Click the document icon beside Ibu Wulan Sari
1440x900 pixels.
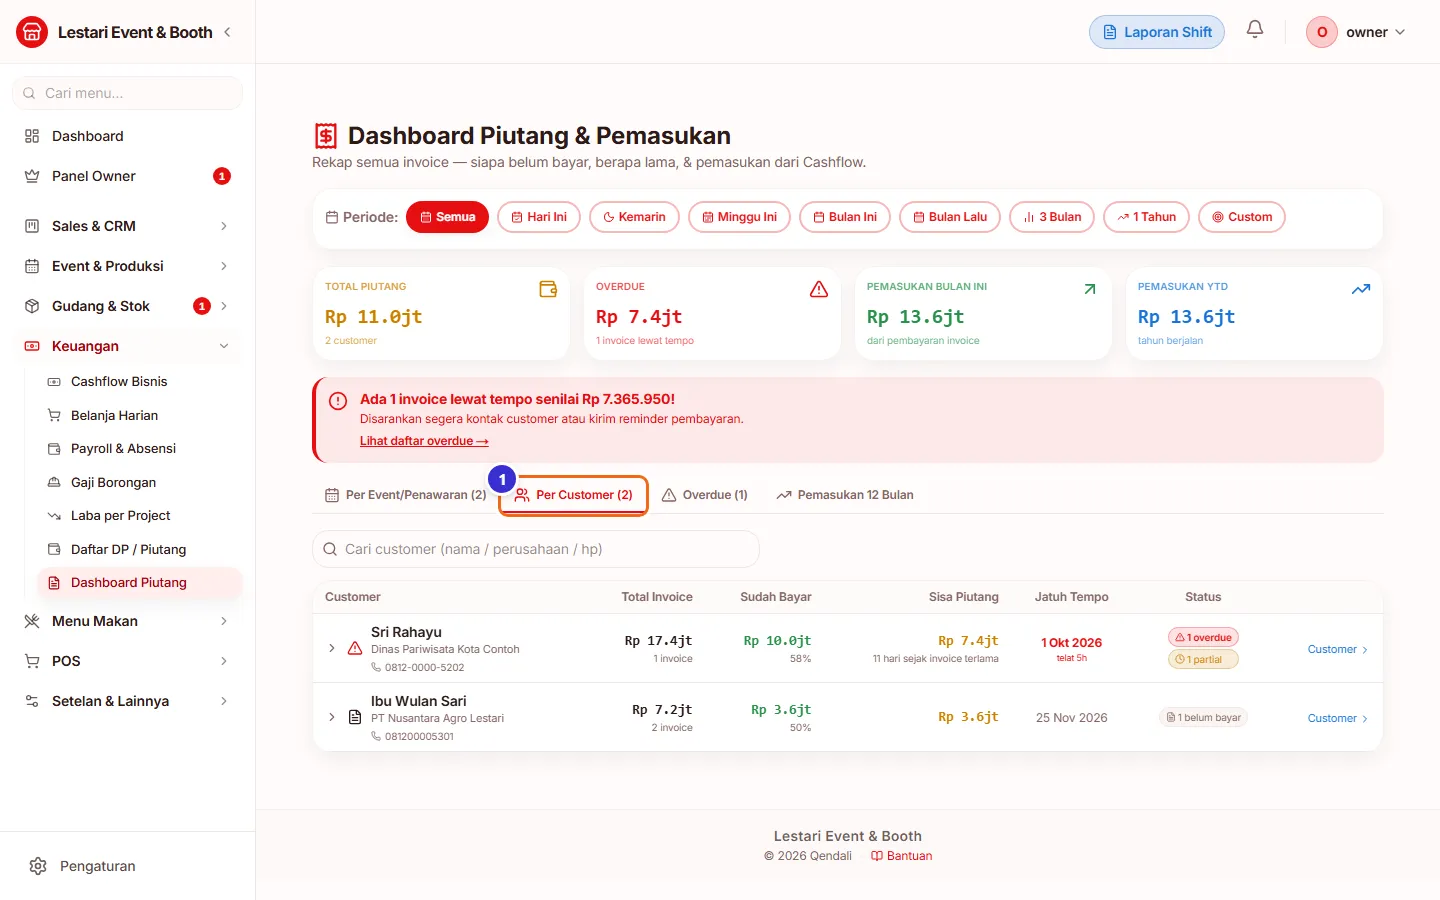pyautogui.click(x=355, y=717)
